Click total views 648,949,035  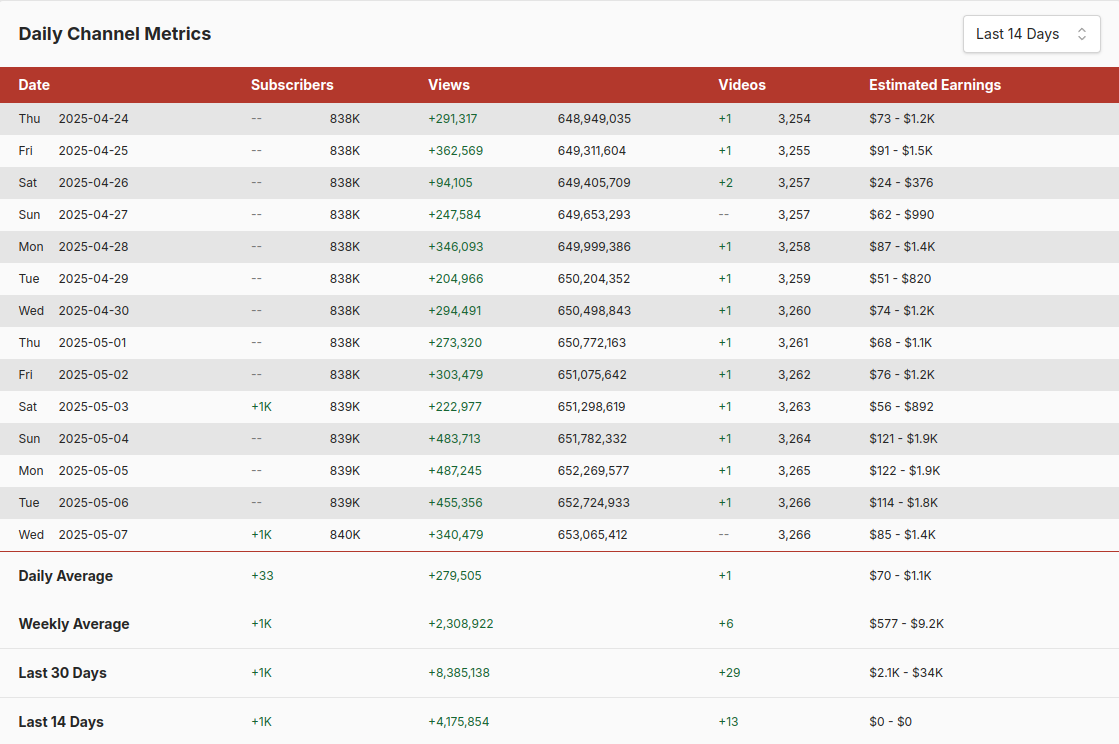coord(594,118)
